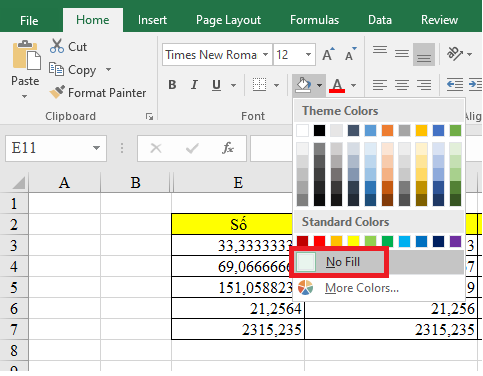Align text right
The image size is (483, 376).
424,85
